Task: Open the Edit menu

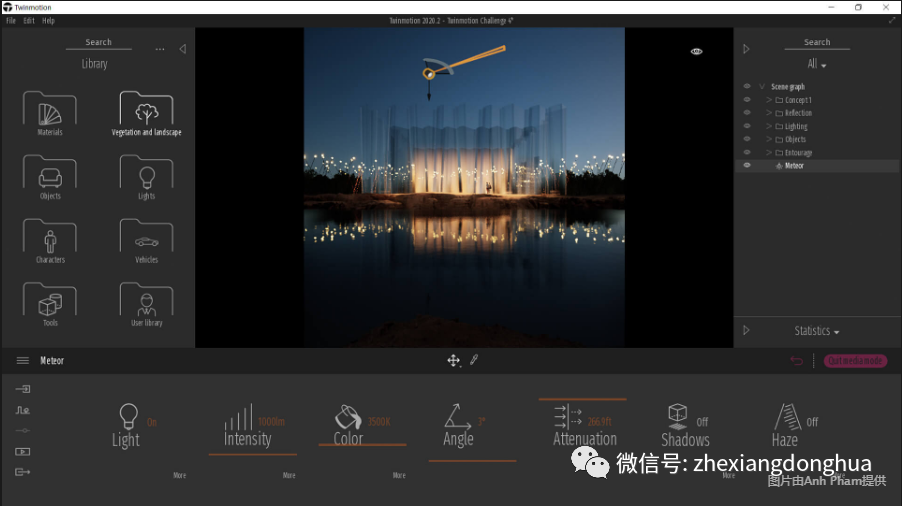Action: coord(29,21)
